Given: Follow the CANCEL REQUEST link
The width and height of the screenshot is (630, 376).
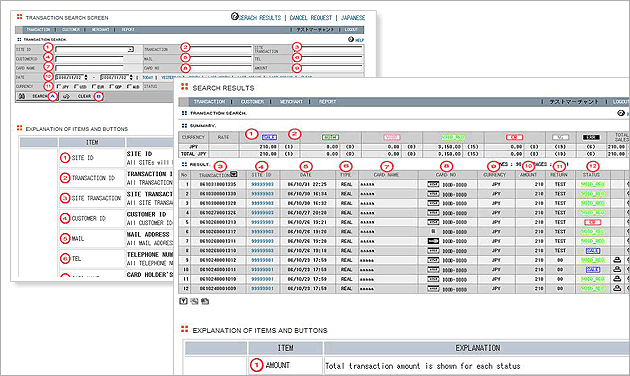Looking at the screenshot, I should (x=311, y=18).
